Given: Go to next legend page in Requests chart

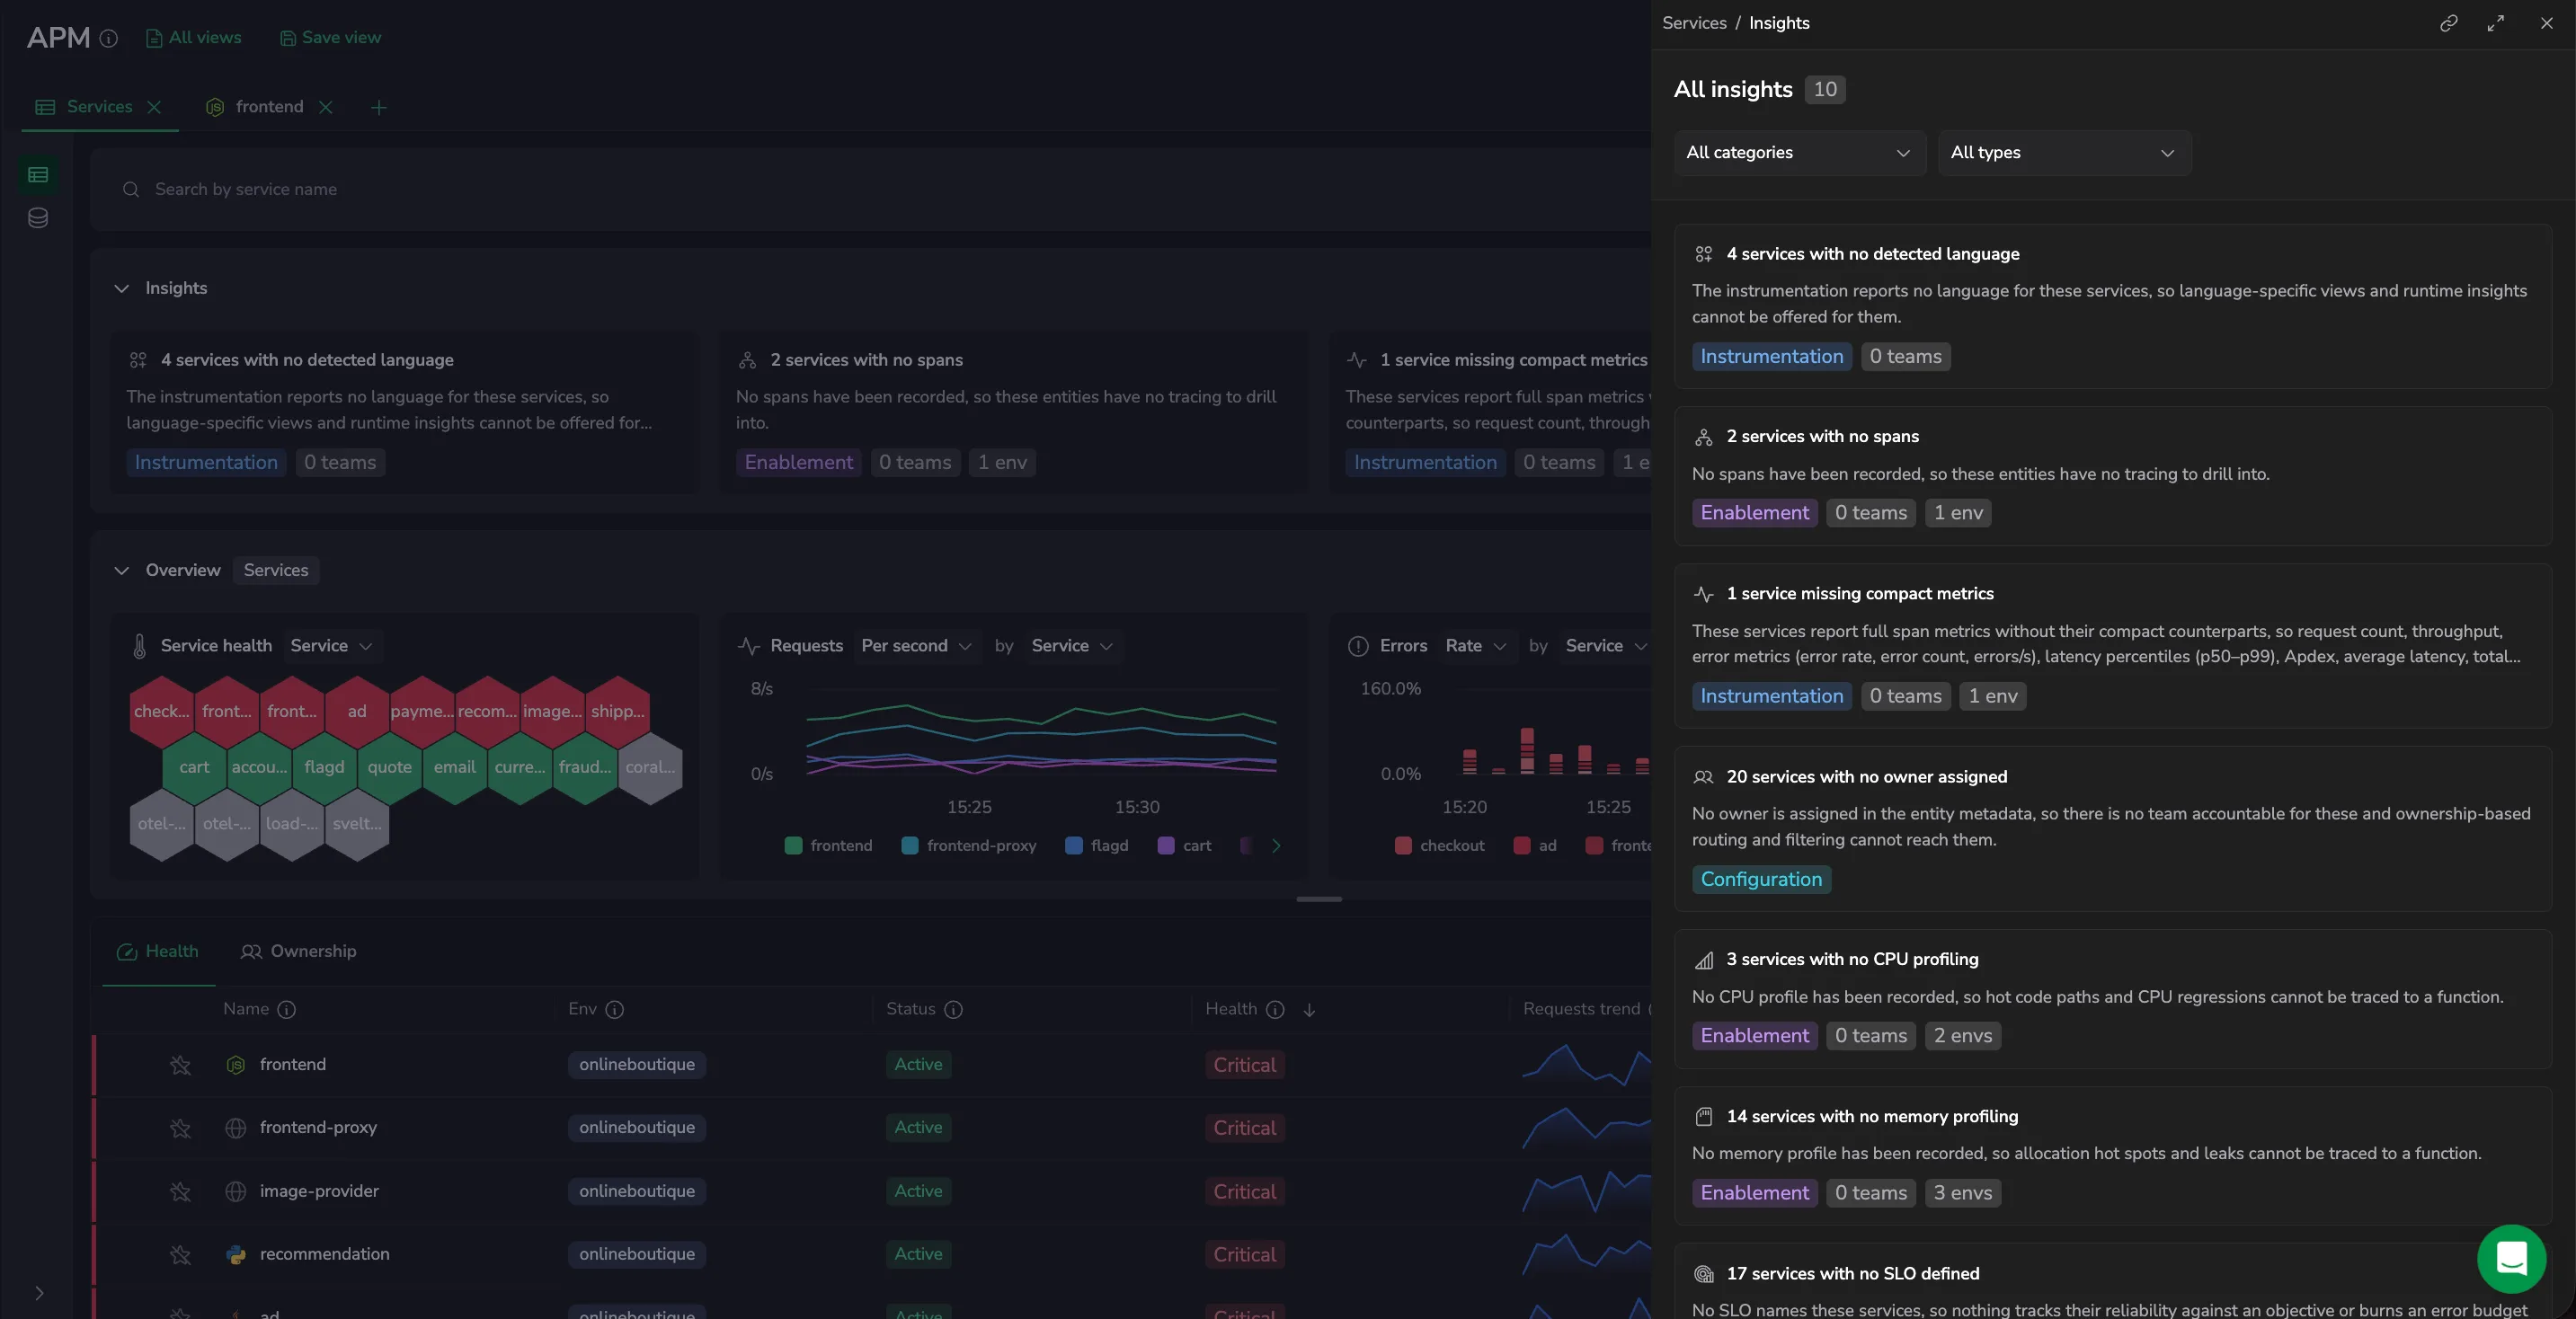Looking at the screenshot, I should pyautogui.click(x=1275, y=846).
